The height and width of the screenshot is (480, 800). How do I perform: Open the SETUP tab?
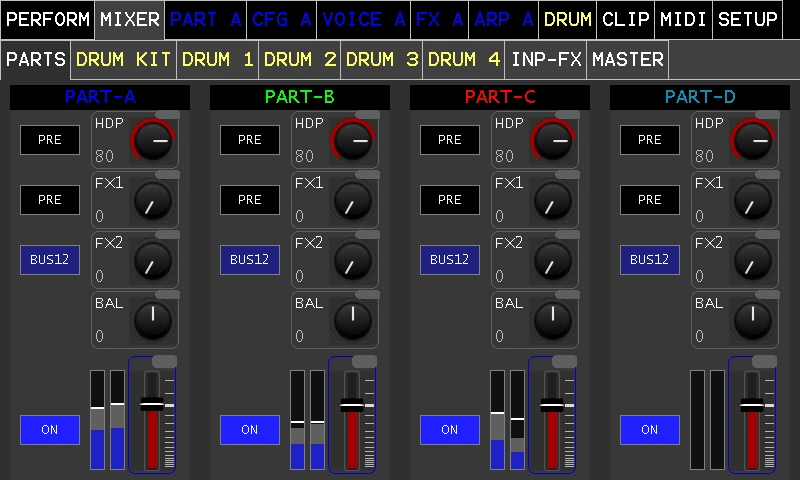[747, 20]
